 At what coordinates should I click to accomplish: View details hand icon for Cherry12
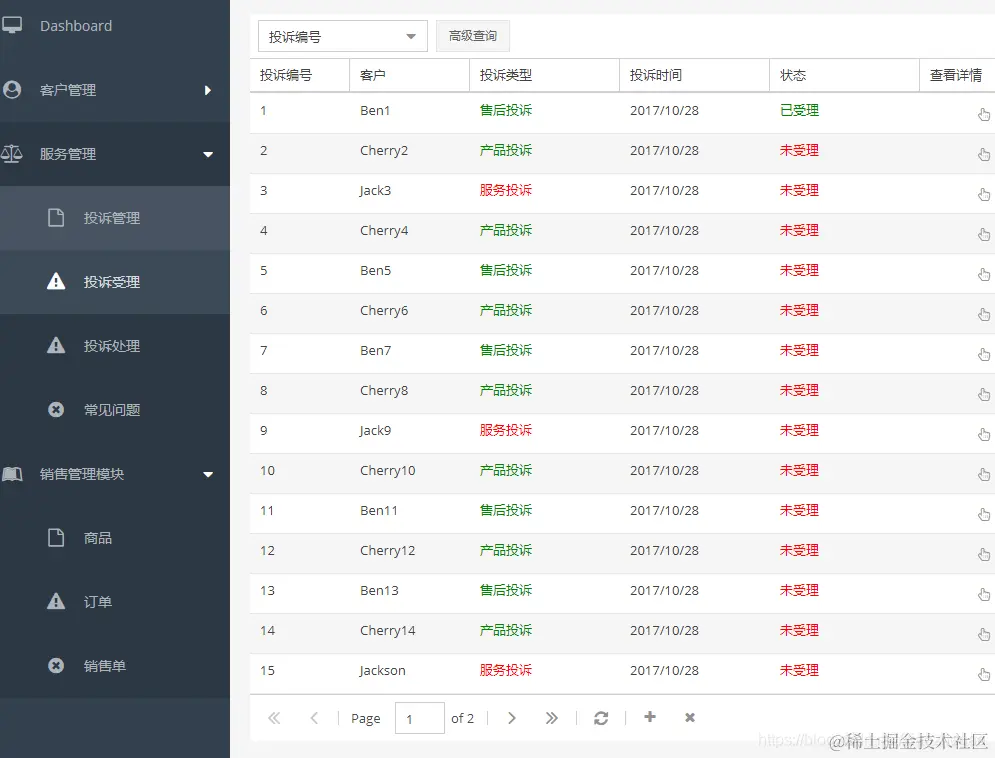coord(984,554)
